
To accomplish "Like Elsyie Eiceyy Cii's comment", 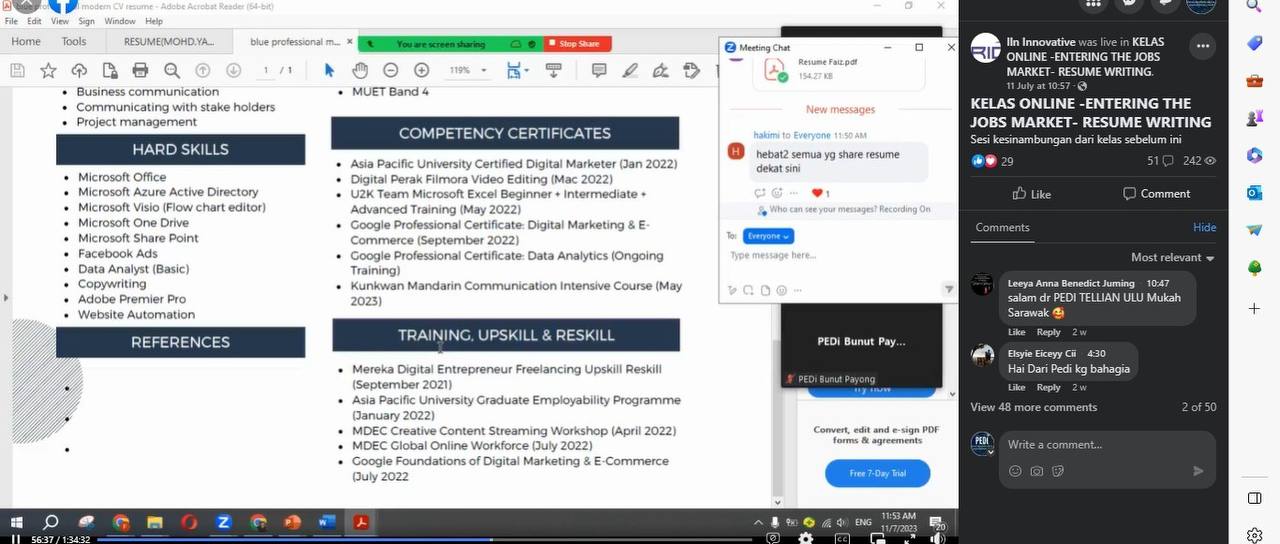I will coord(1016,388).
